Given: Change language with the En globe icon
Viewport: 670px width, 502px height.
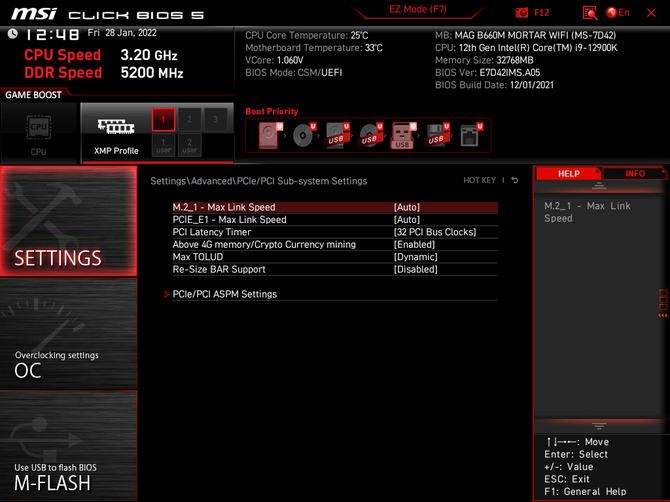Looking at the screenshot, I should click(x=617, y=13).
